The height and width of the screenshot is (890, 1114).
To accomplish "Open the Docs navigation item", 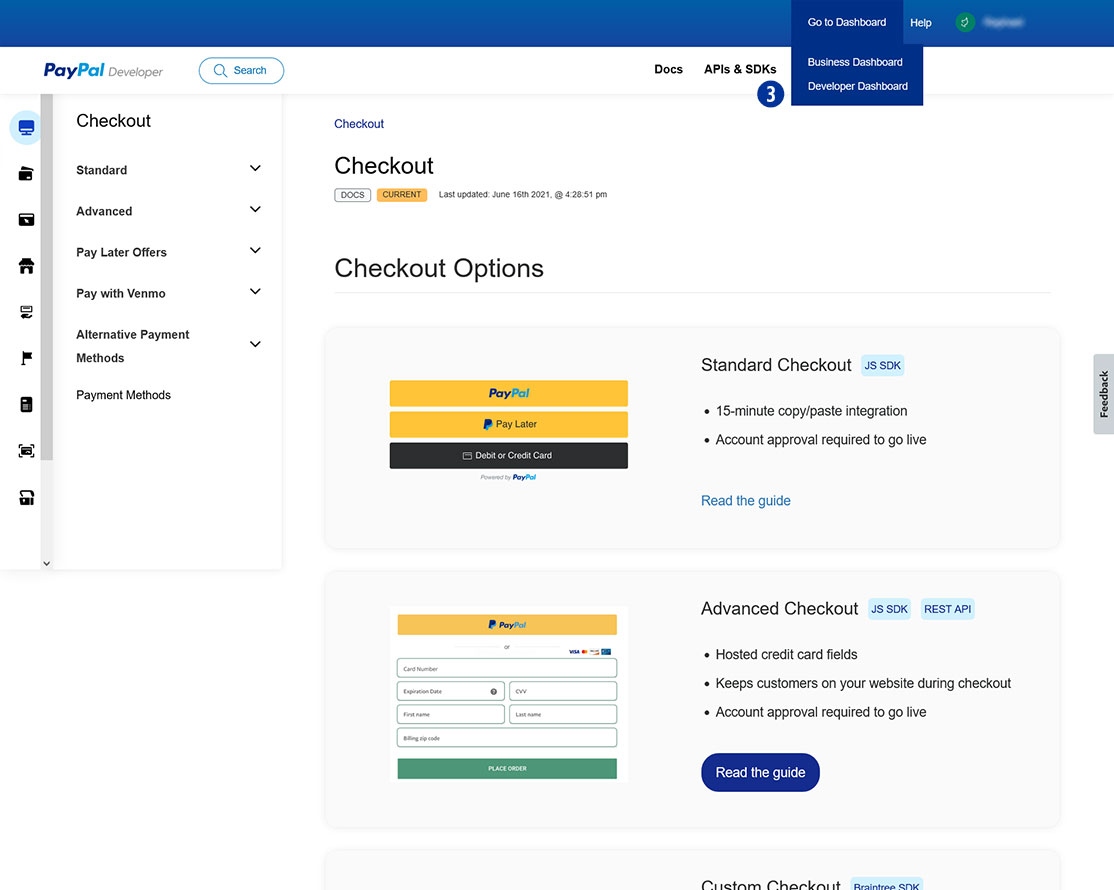I will 668,69.
